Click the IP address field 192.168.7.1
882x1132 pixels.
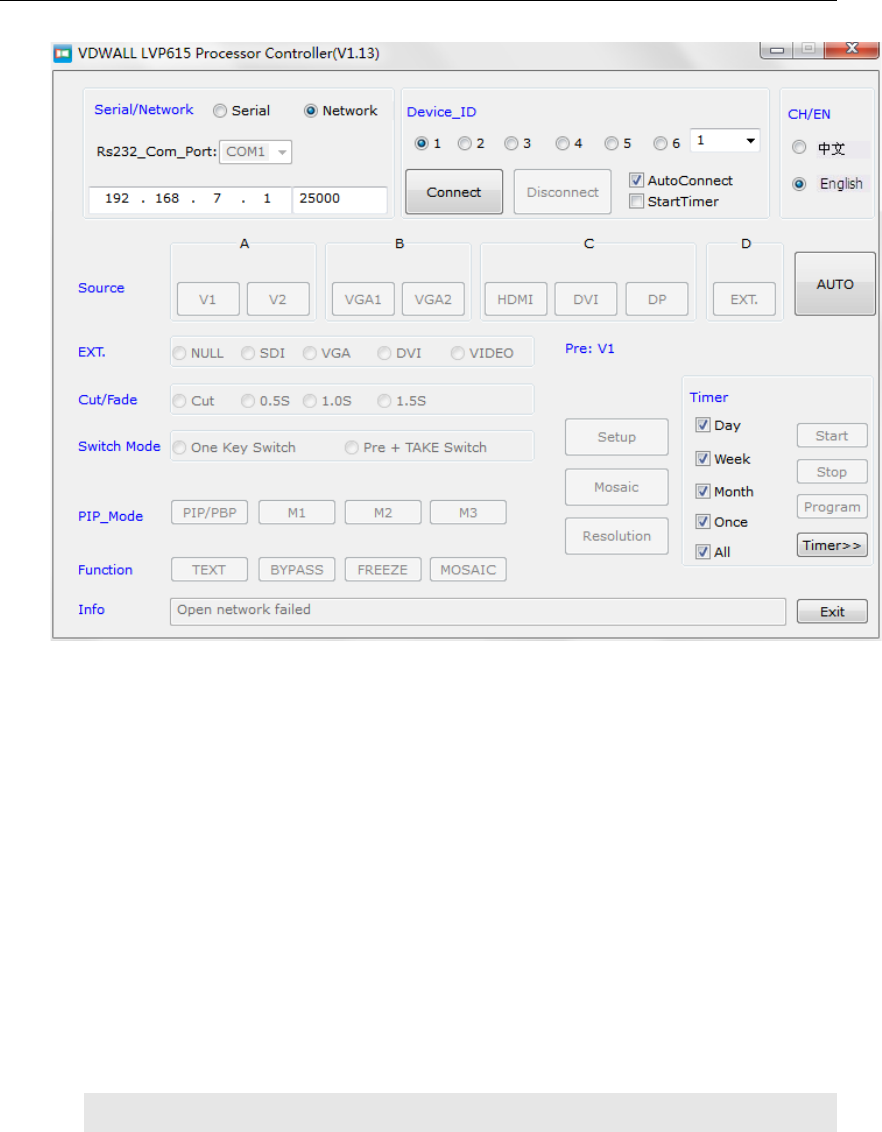[x=190, y=199]
